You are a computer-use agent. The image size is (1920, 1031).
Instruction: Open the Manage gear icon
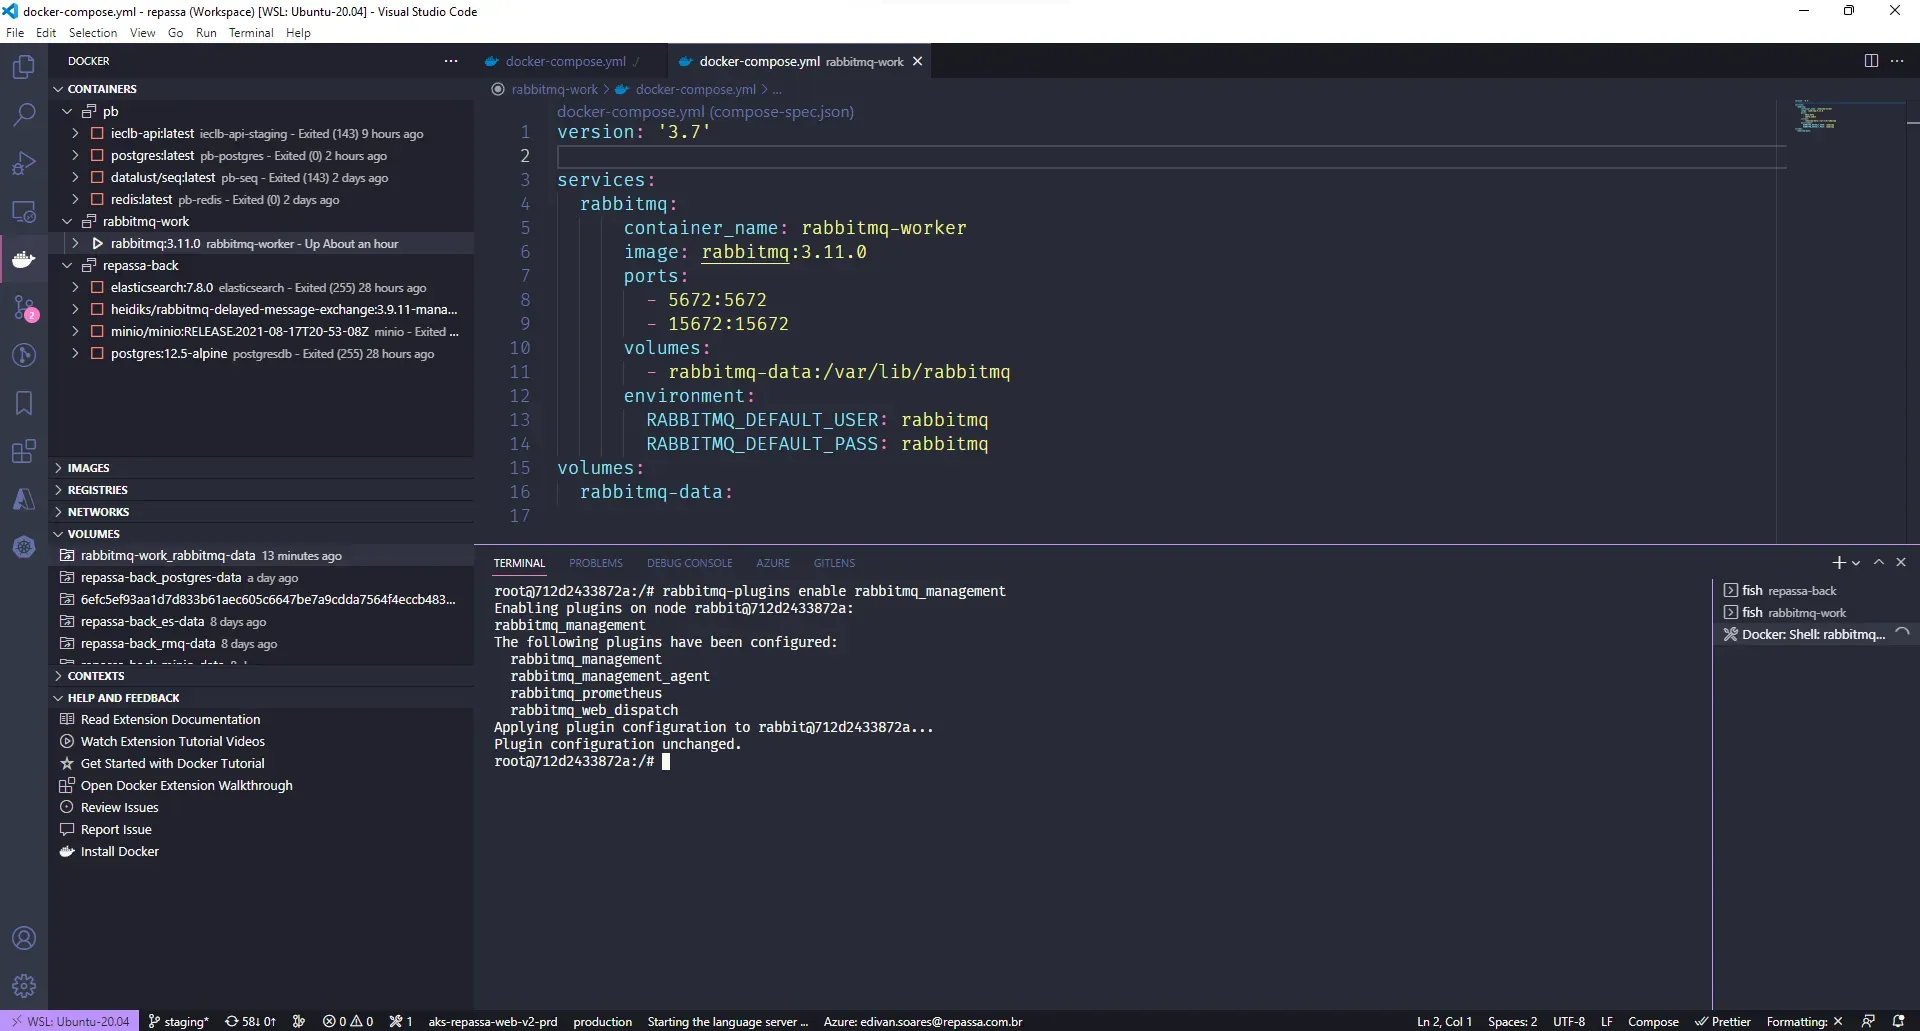click(24, 986)
